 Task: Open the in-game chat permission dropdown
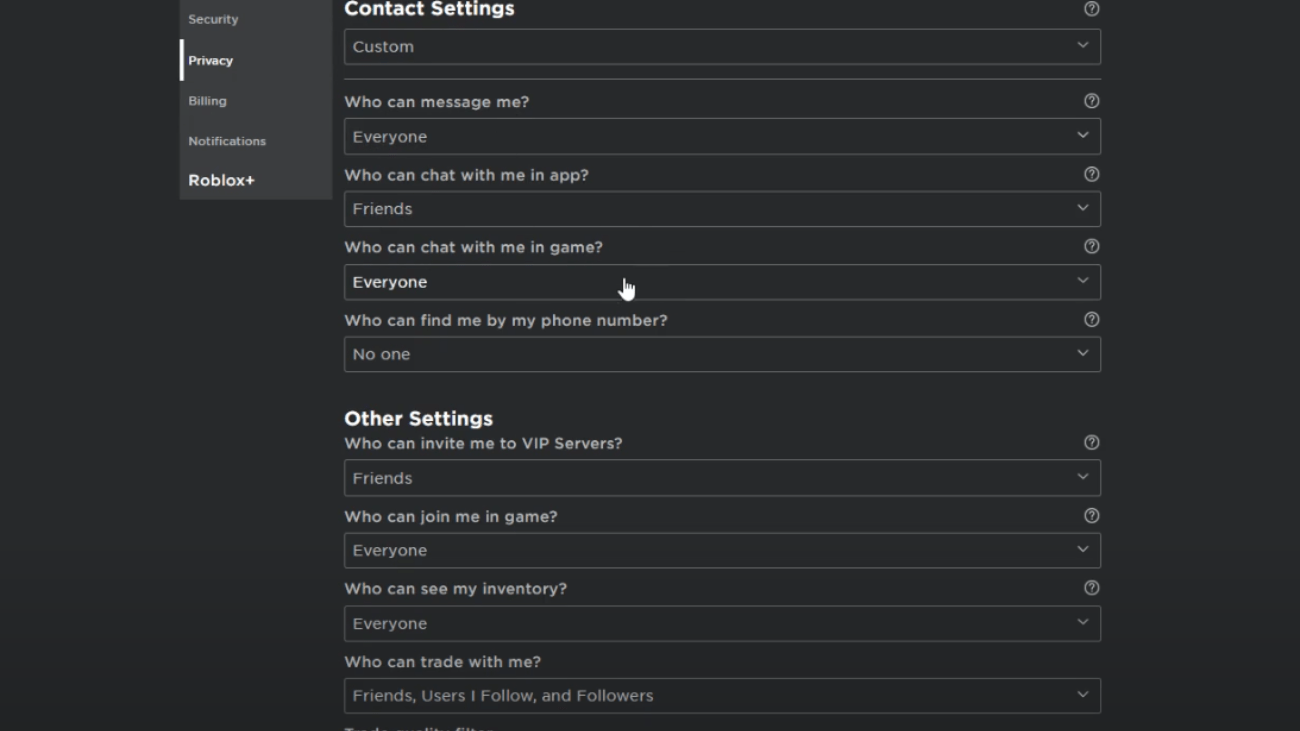(722, 281)
